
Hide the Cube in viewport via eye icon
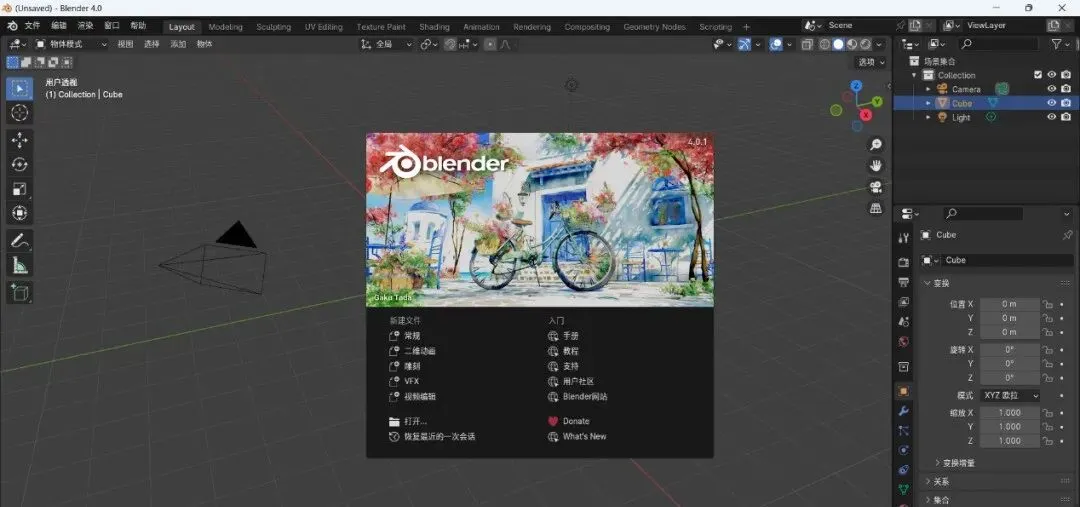tap(1052, 103)
